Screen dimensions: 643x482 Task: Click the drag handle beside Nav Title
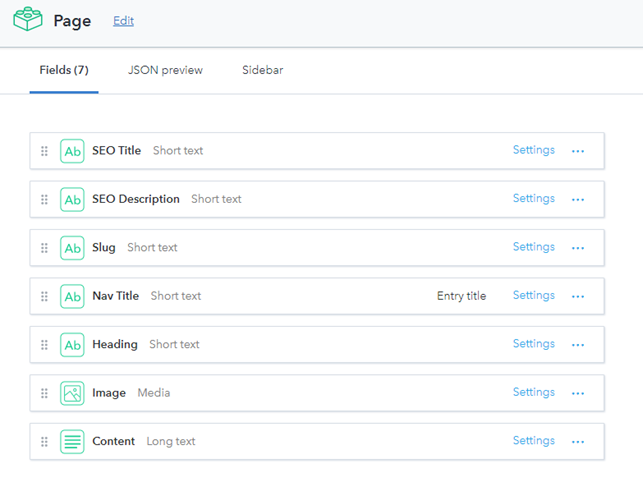coord(44,296)
